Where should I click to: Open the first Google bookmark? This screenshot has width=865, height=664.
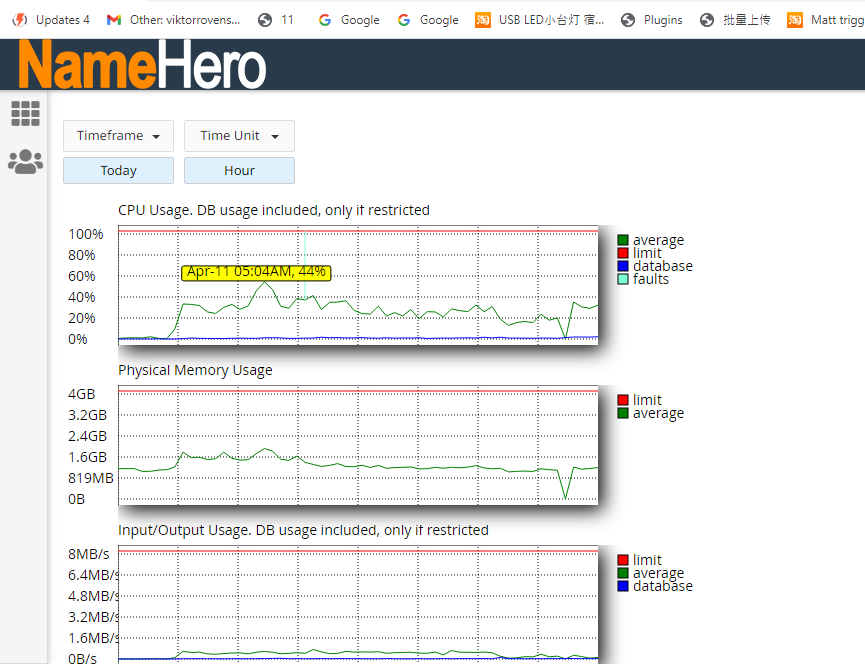point(348,20)
